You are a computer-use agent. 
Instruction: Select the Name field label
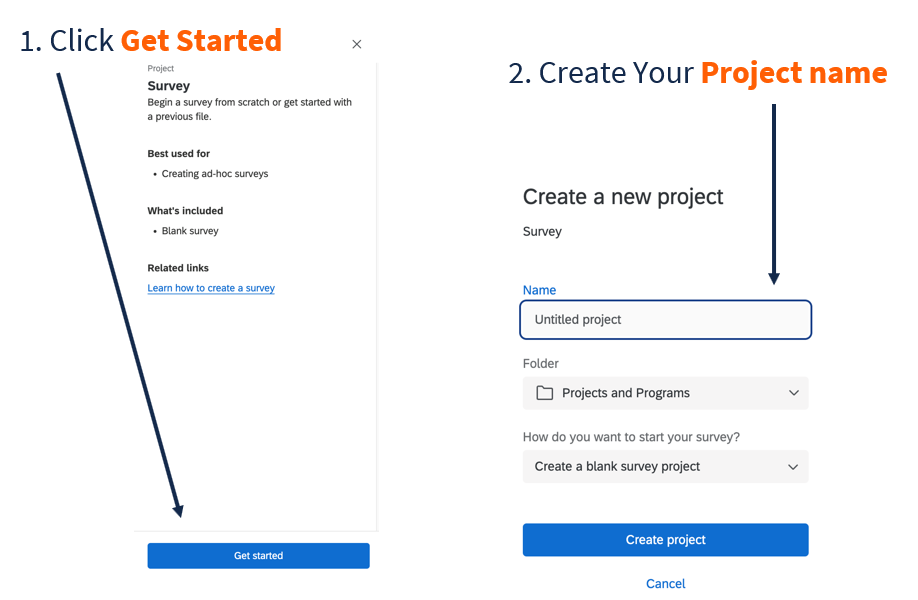coord(539,290)
